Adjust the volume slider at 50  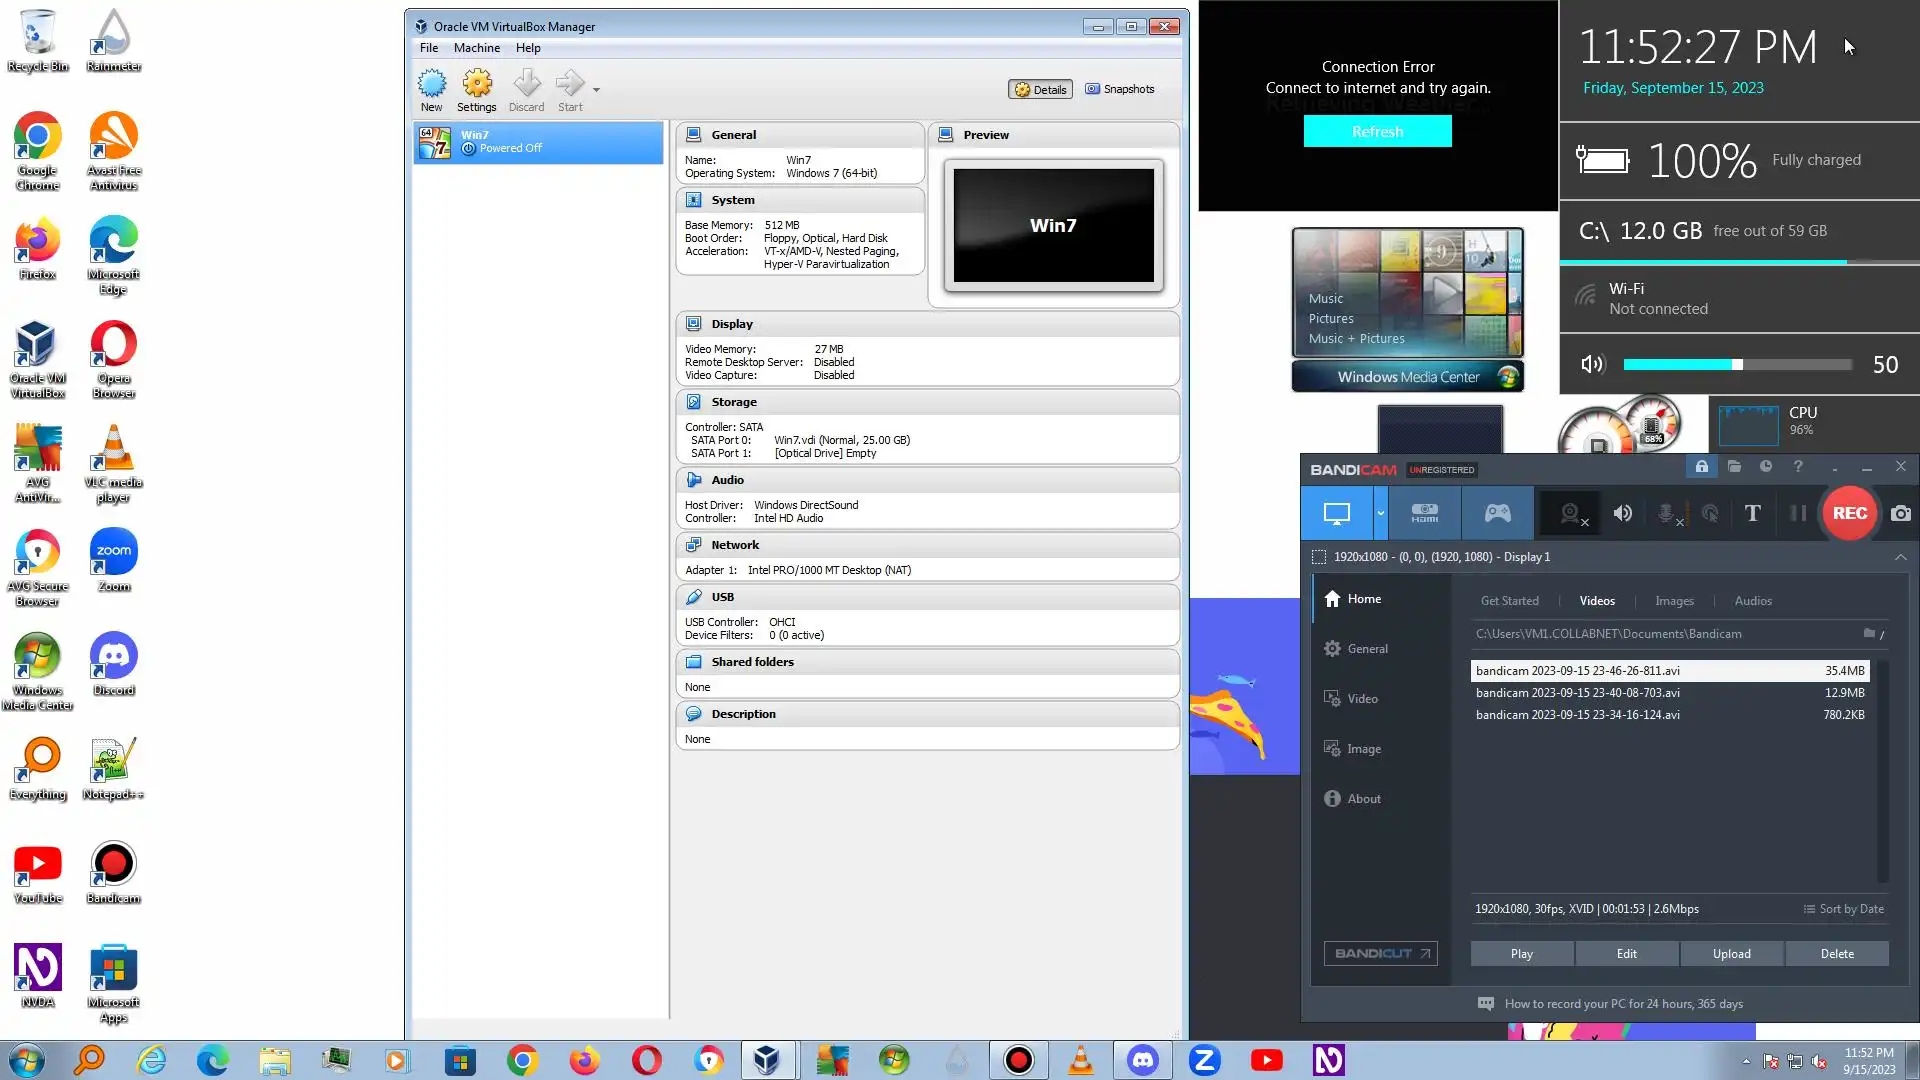(1737, 365)
